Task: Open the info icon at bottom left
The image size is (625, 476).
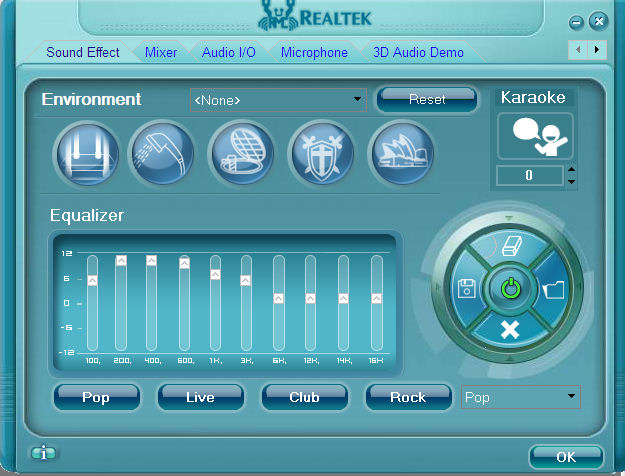Action: coord(43,453)
